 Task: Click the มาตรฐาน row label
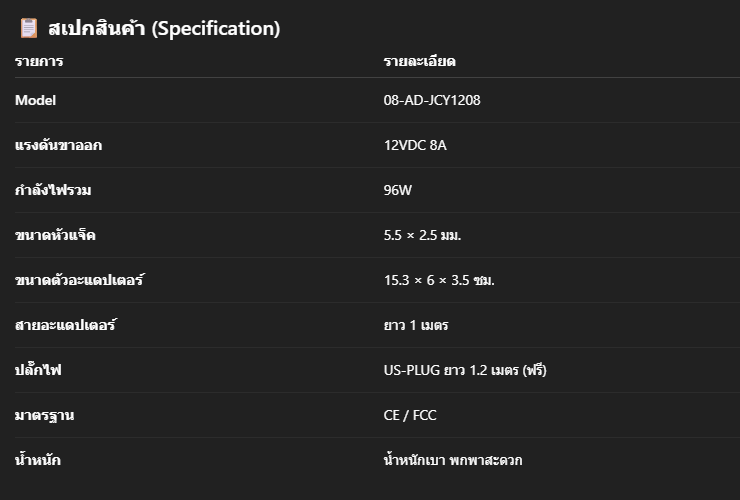44,415
